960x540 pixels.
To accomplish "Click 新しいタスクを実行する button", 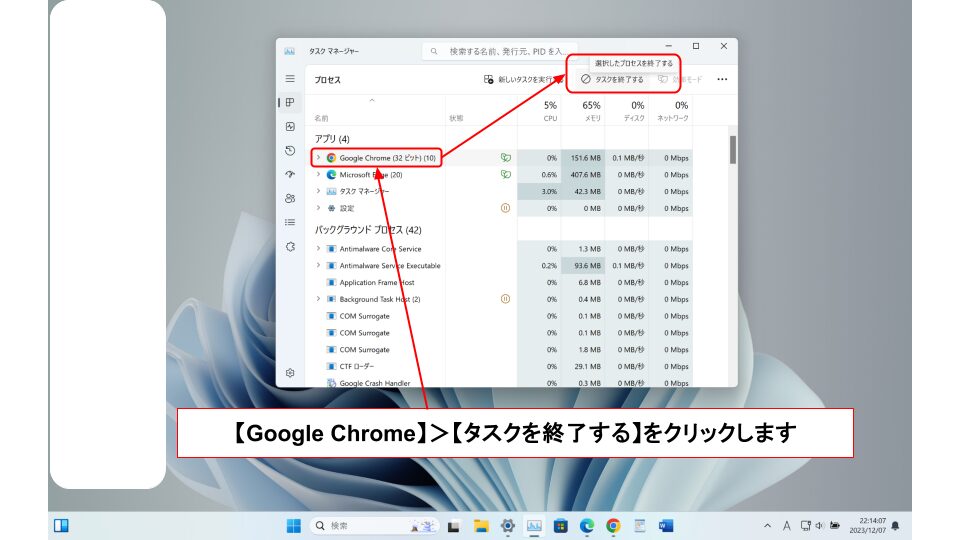I will (520, 79).
